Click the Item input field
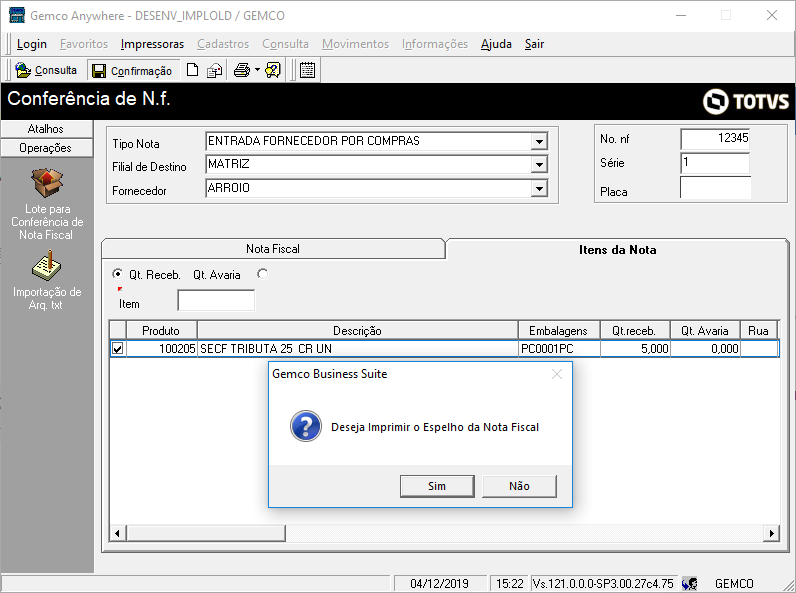Image resolution: width=796 pixels, height=593 pixels. (216, 301)
